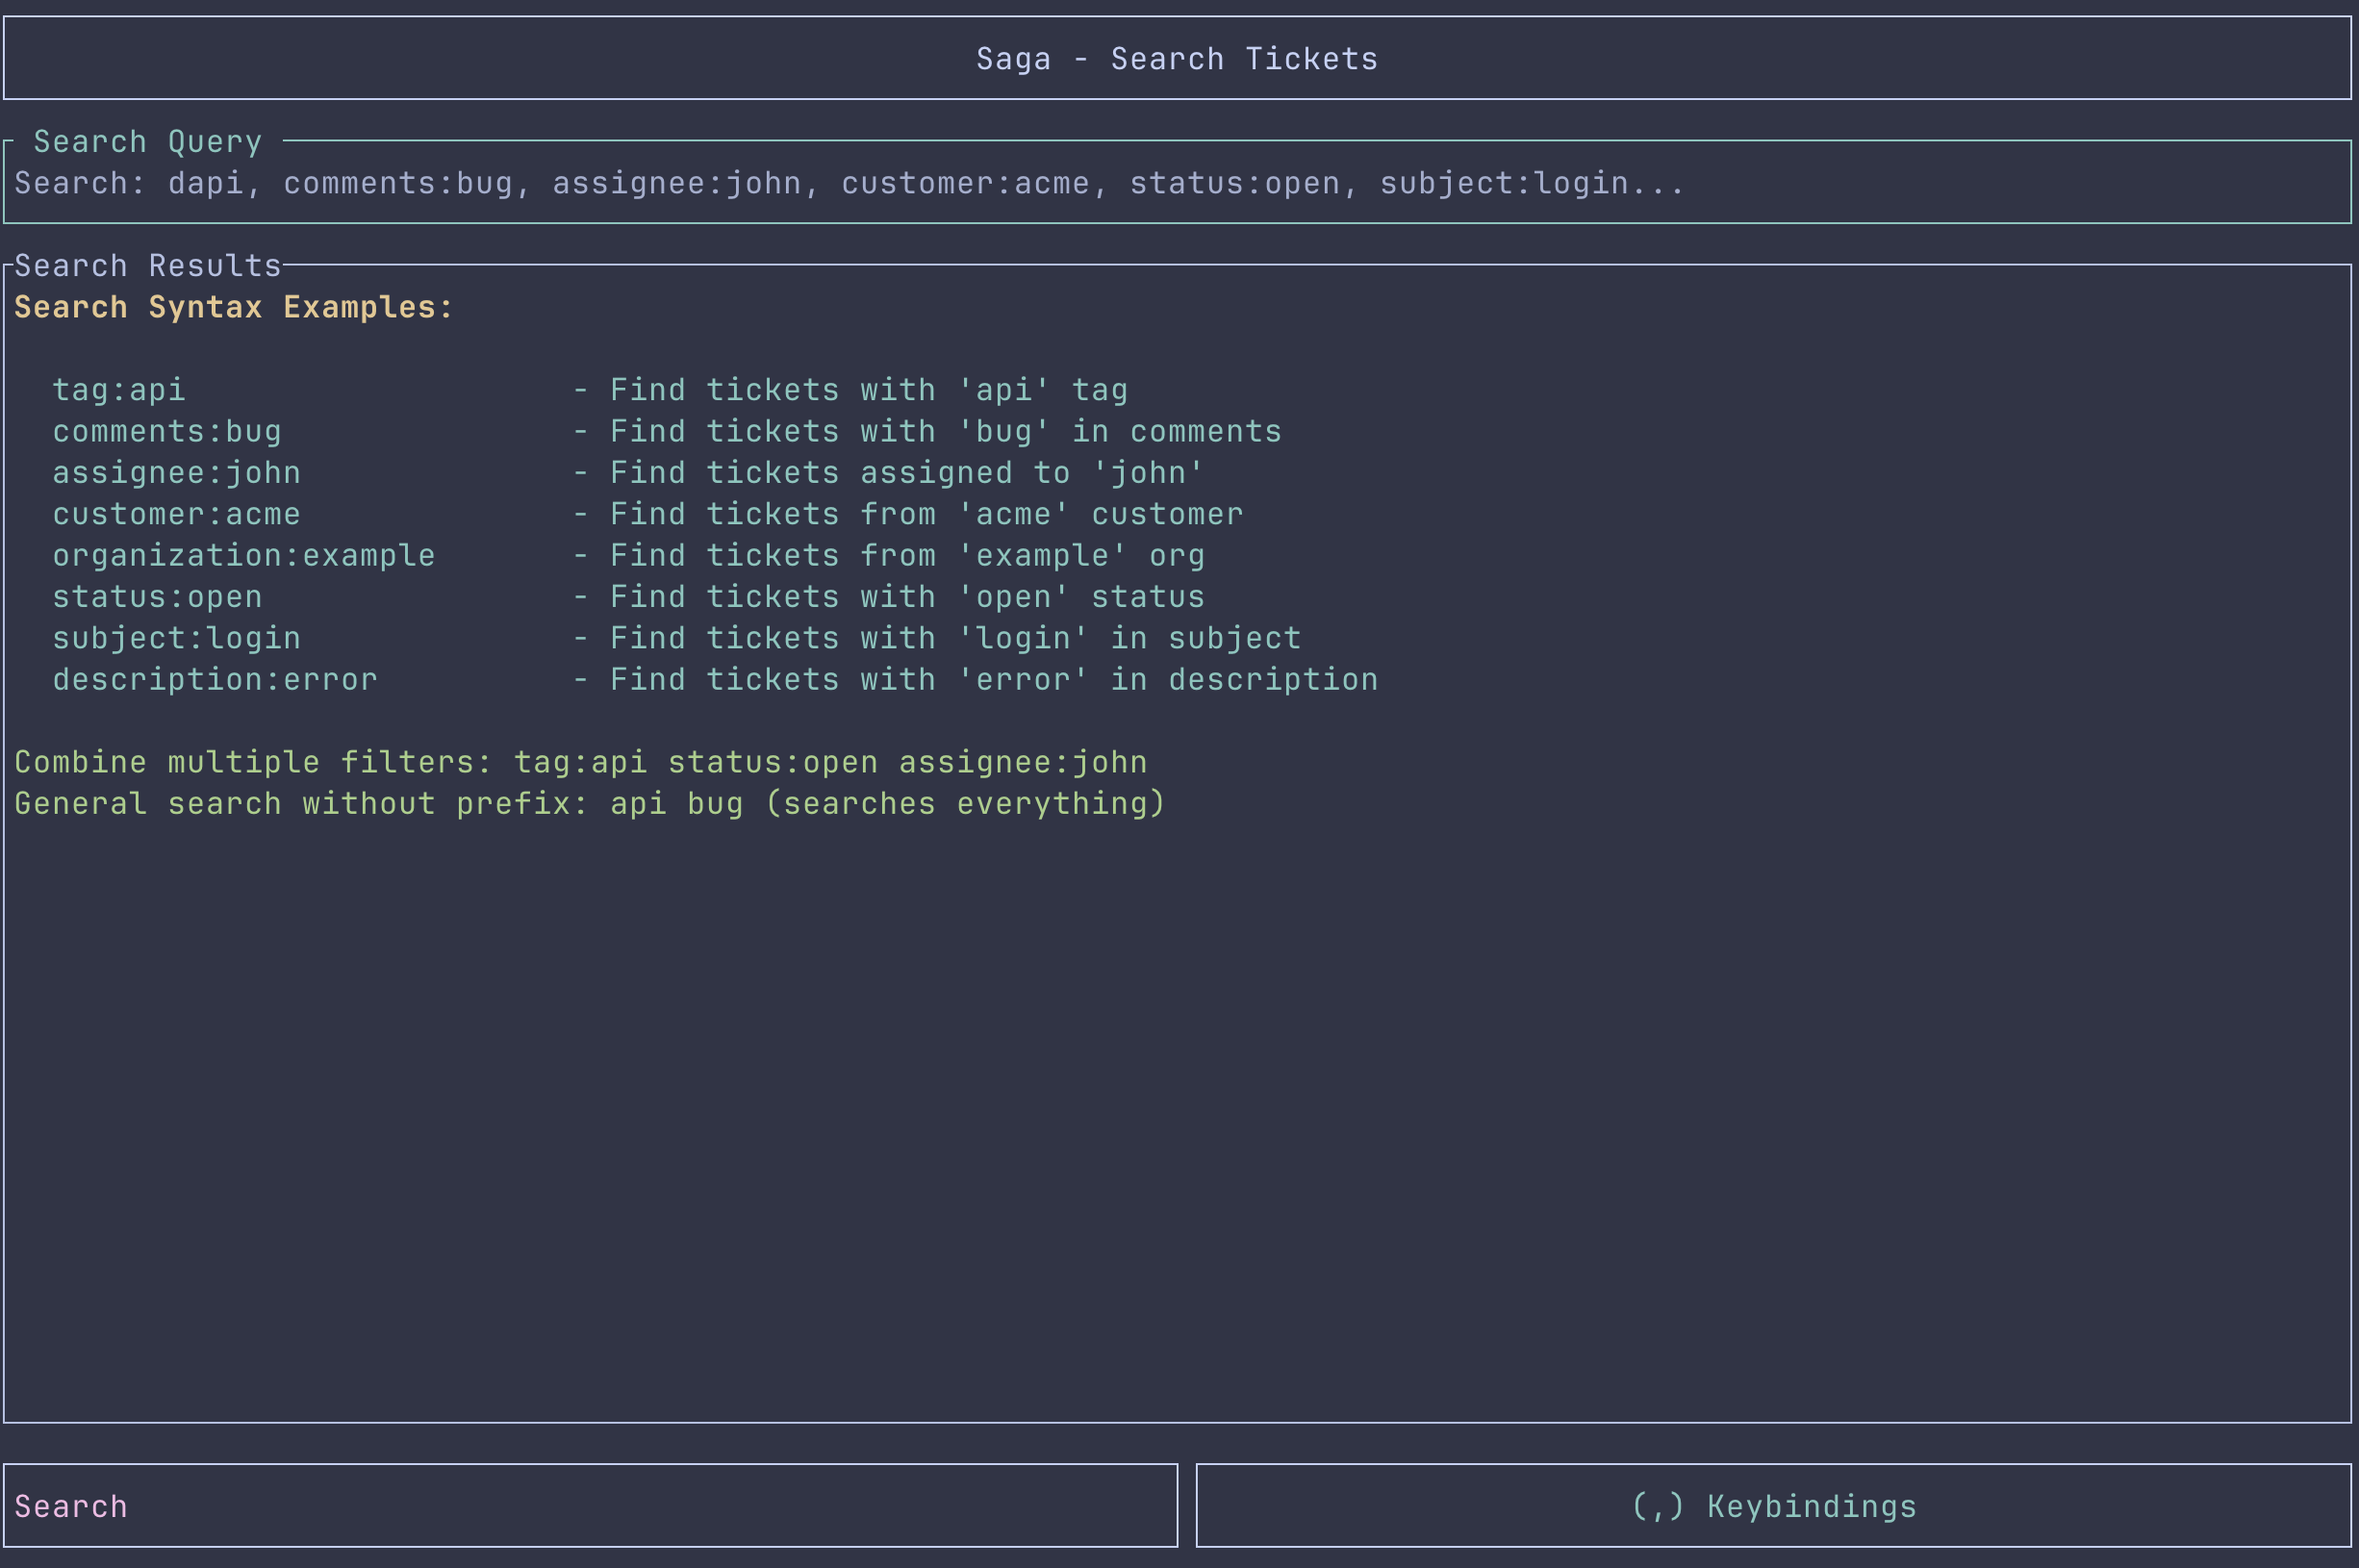The height and width of the screenshot is (1568, 2359).
Task: Open the Keybindings panel
Action: click(1775, 1505)
